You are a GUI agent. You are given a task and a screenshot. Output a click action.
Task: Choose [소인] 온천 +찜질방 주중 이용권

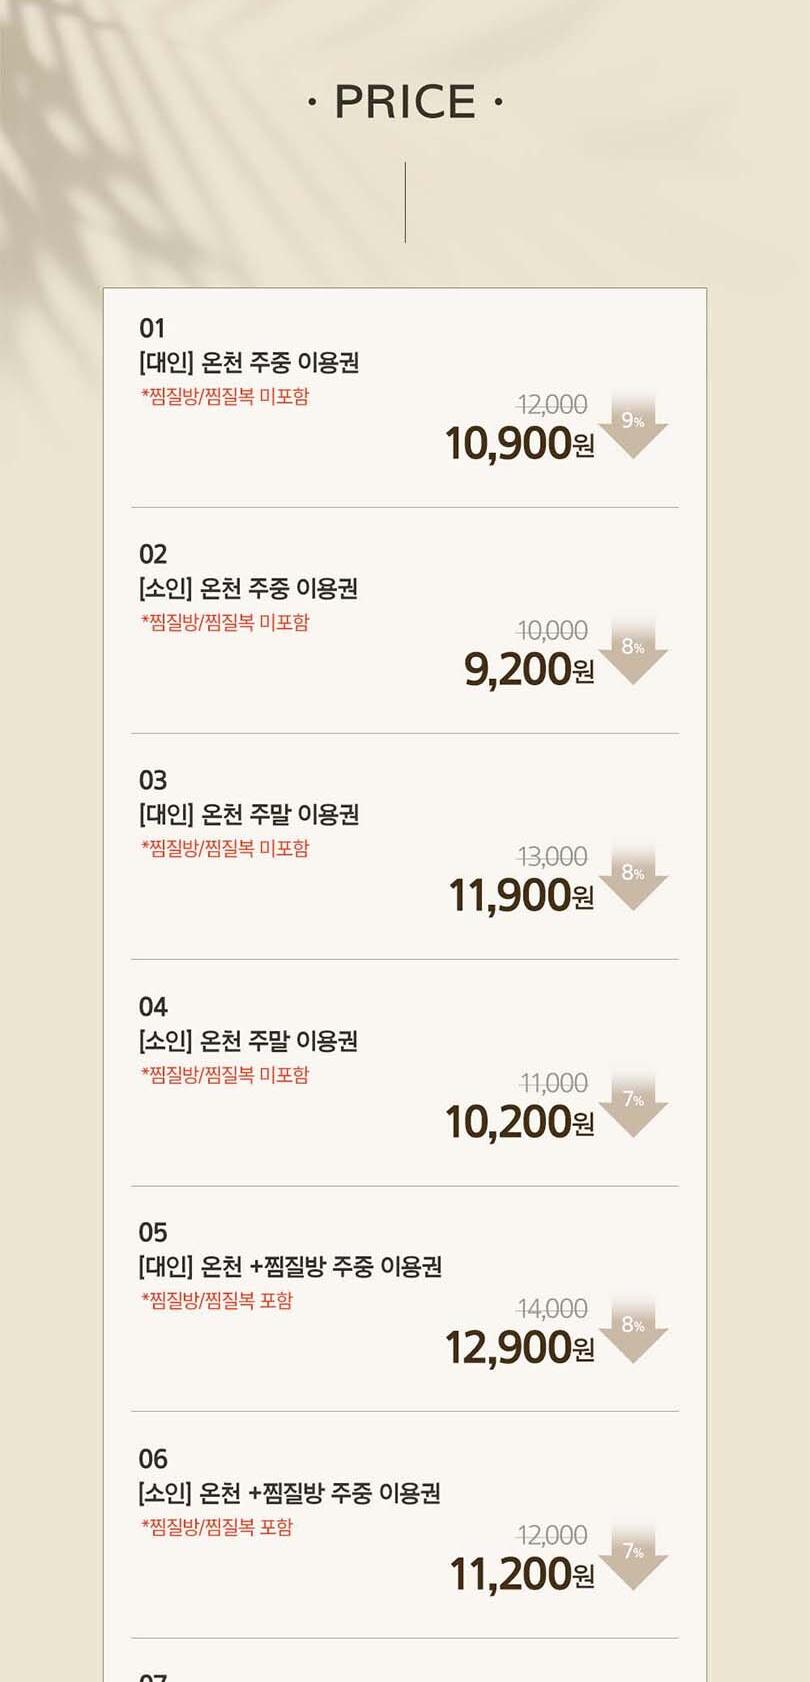click(289, 1493)
